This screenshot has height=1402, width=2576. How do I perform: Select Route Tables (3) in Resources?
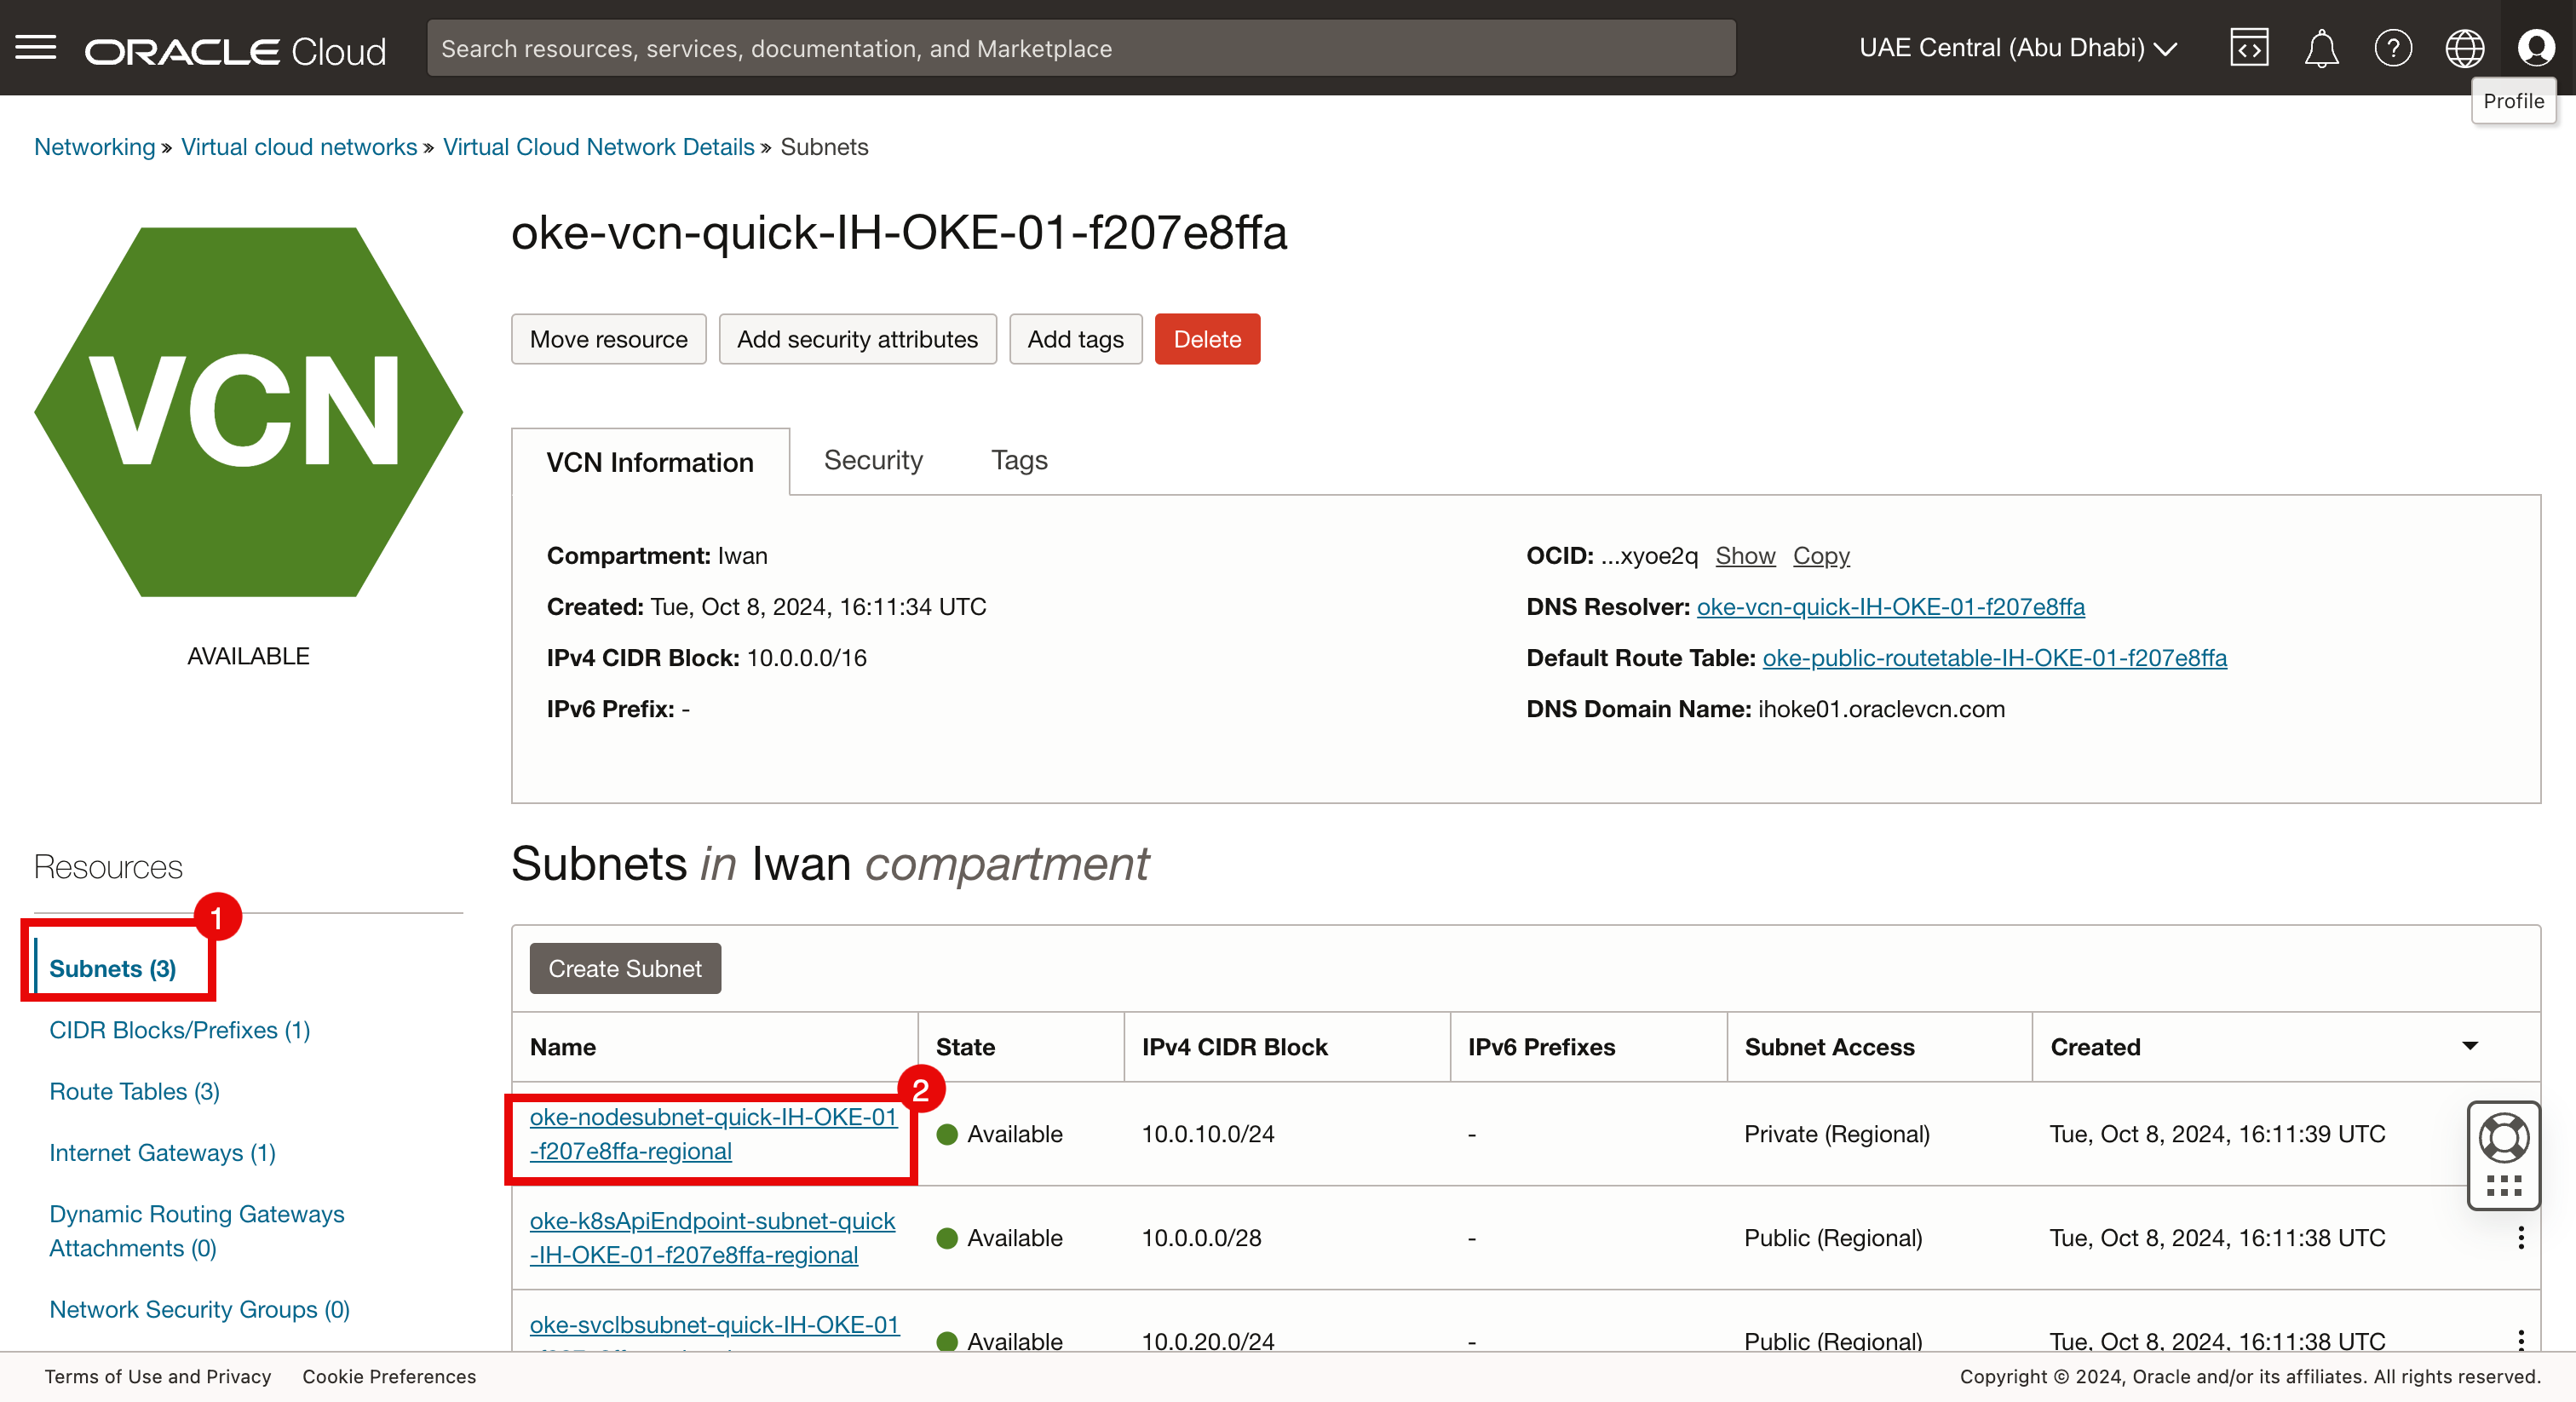pos(134,1091)
